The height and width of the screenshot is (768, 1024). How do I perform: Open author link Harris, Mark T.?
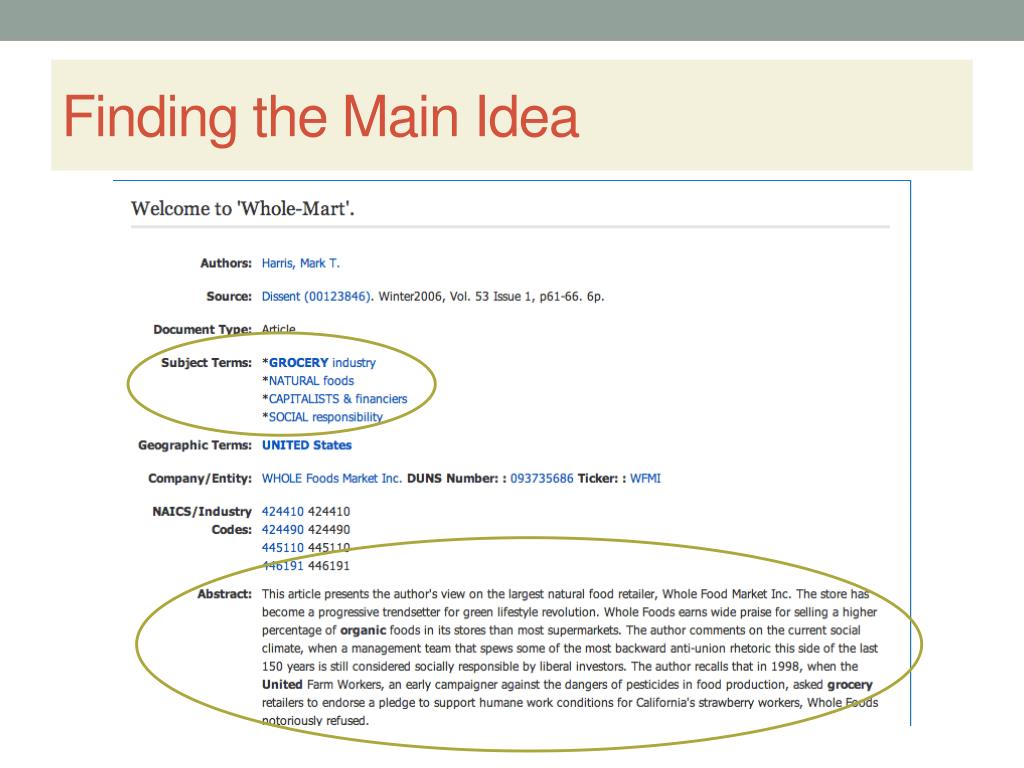[300, 263]
